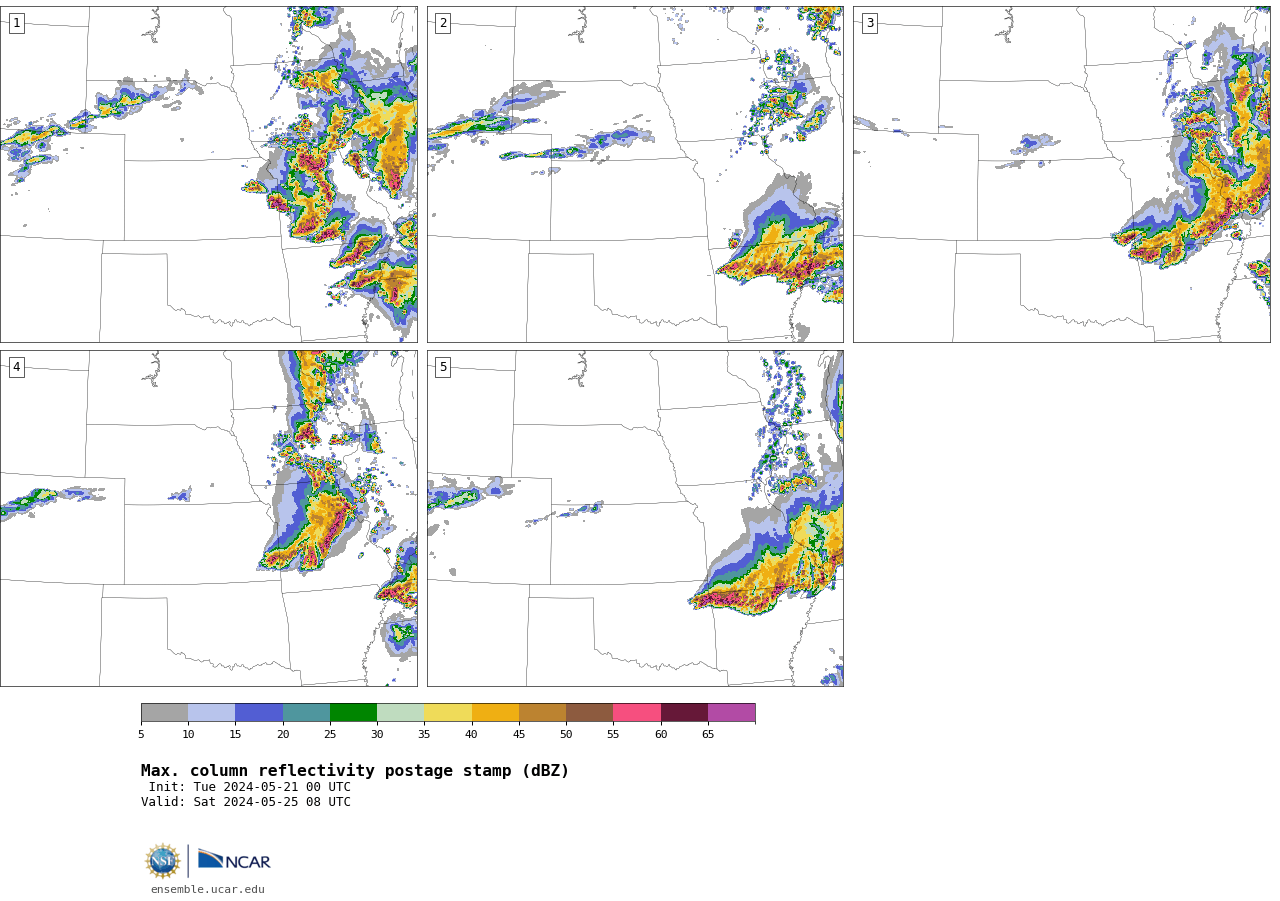Click the colorbar tick label 35

pos(424,735)
